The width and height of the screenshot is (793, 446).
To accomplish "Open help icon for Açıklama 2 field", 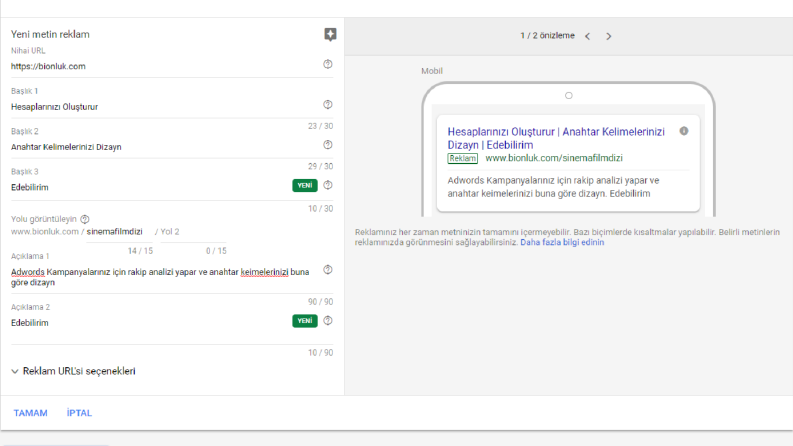I will point(328,321).
